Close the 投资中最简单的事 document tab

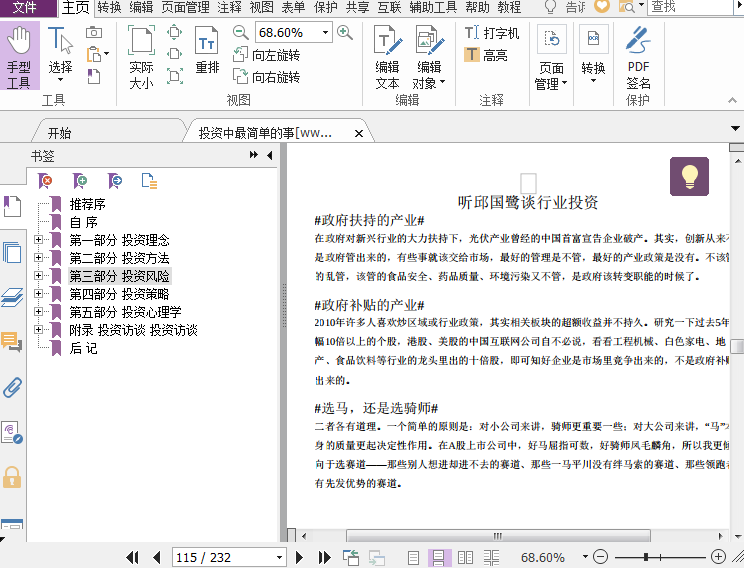[359, 134]
